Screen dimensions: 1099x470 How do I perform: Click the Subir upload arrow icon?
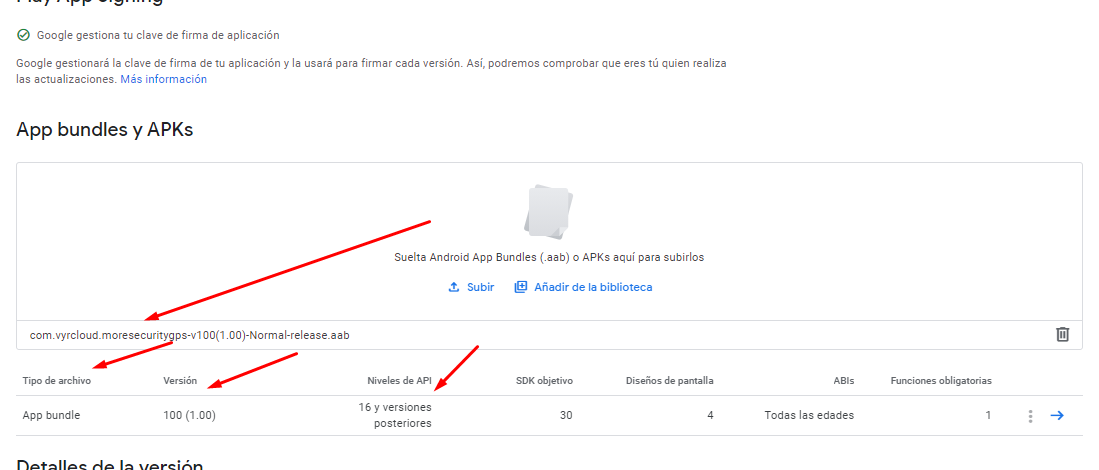pos(454,287)
